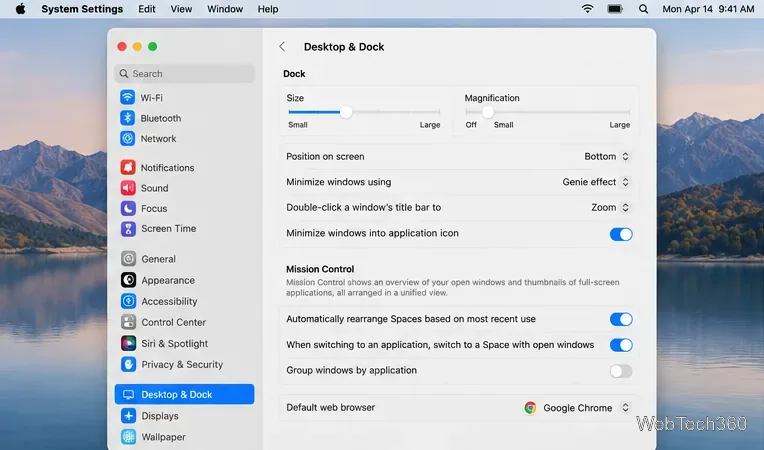The width and height of the screenshot is (764, 450).
Task: Click the Appearance icon in the sidebar
Action: pos(129,280)
